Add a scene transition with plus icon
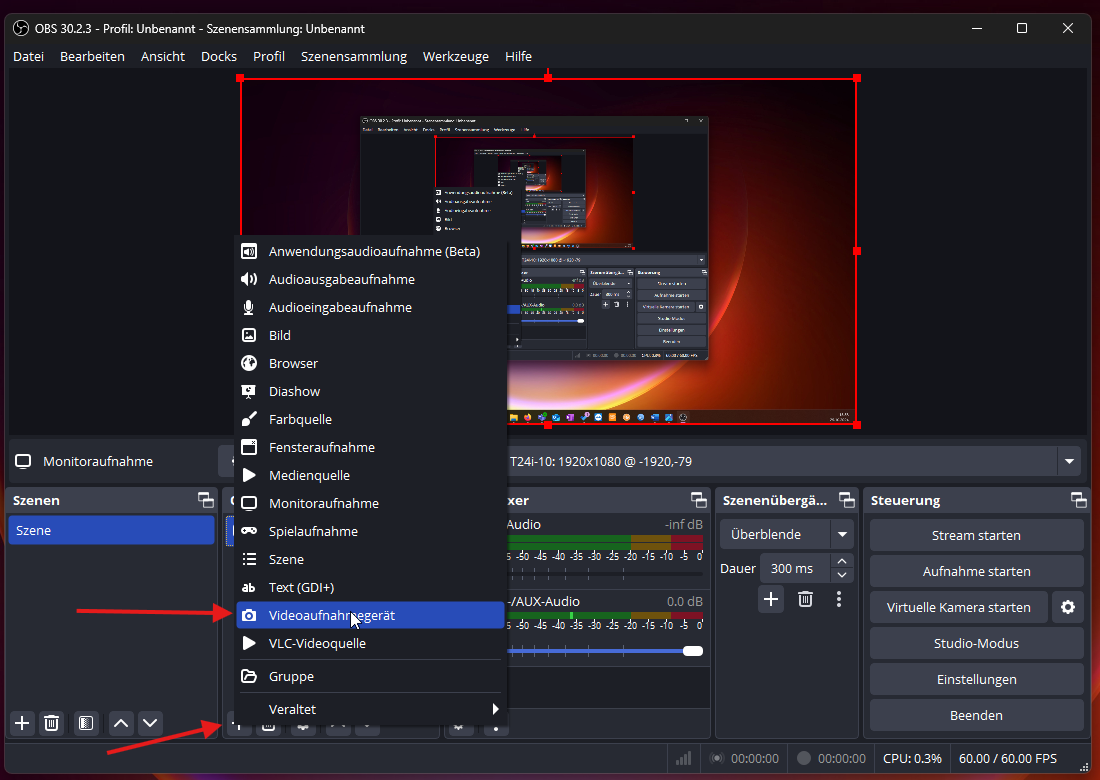 (x=771, y=599)
